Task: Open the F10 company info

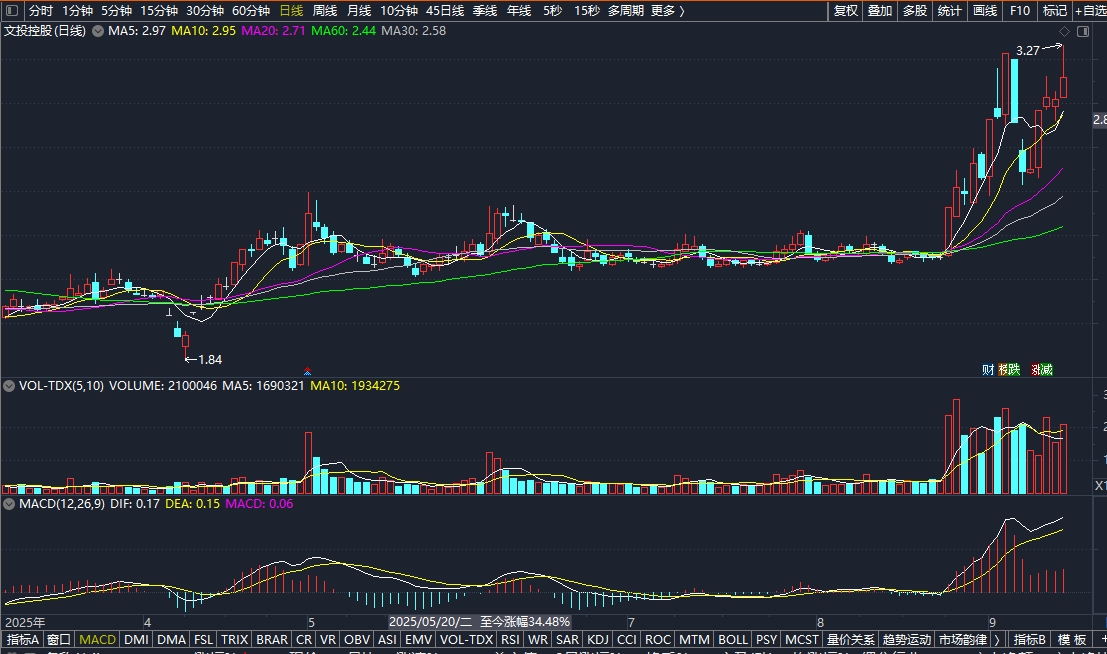Action: 1019,11
